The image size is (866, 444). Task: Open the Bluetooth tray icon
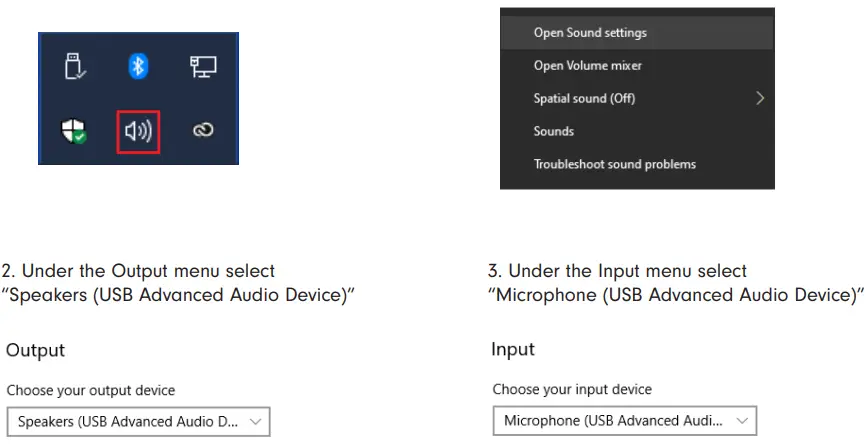[x=138, y=67]
